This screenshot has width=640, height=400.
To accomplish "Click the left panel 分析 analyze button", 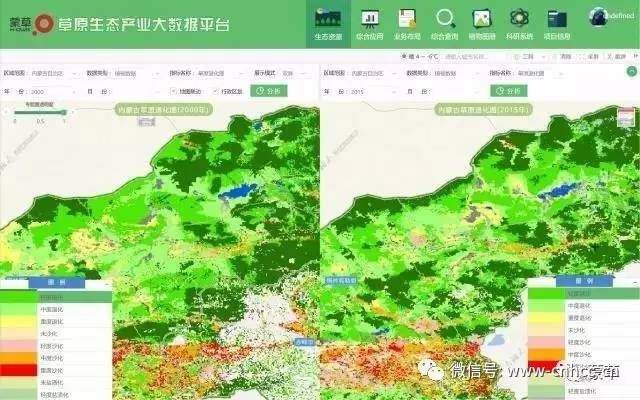I will point(268,91).
